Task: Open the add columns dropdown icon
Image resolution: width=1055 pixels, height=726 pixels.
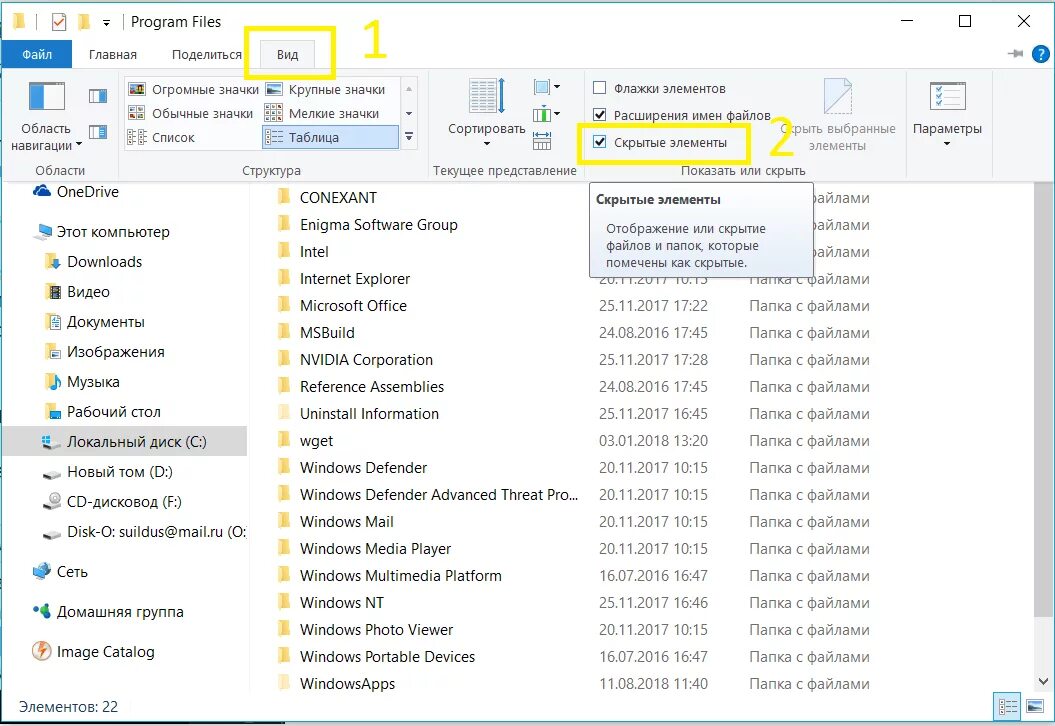Action: point(546,114)
